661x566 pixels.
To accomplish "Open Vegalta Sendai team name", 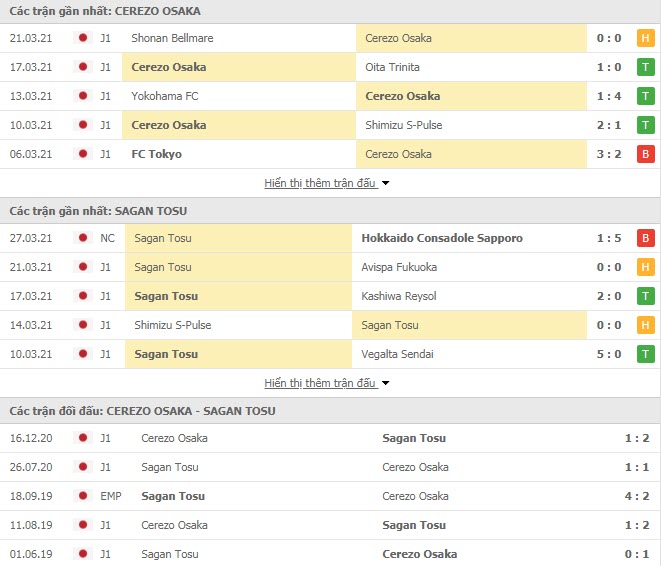I will click(397, 354).
